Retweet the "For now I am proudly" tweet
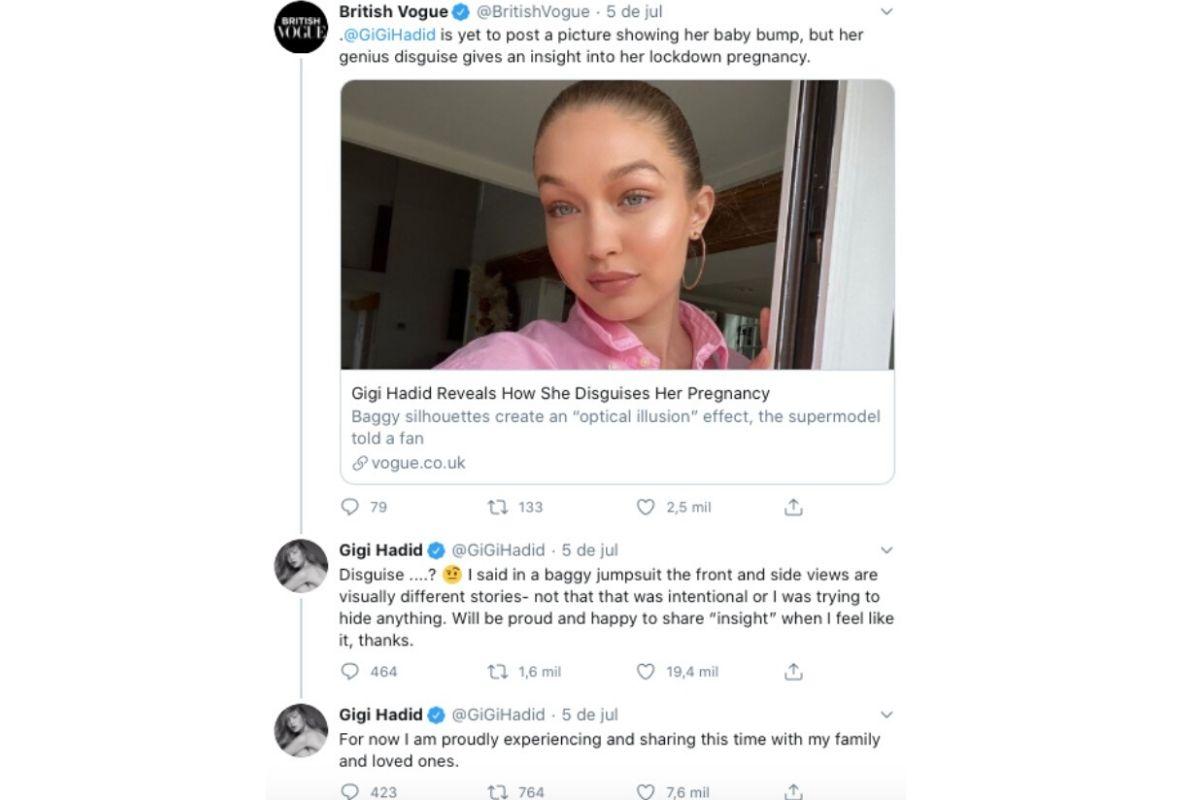1200x800 pixels. (497, 791)
